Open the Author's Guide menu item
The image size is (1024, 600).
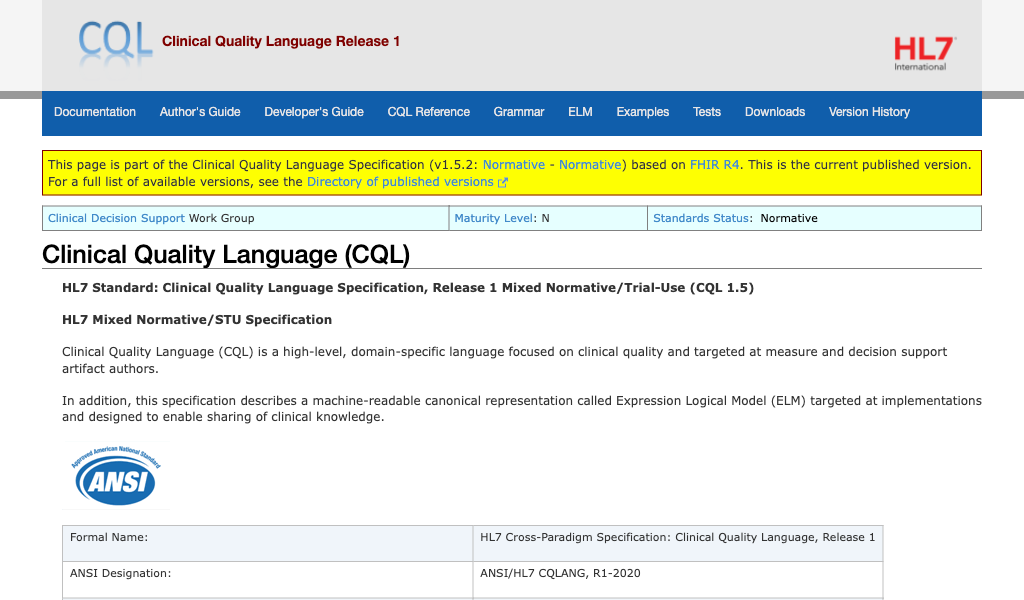pos(200,112)
